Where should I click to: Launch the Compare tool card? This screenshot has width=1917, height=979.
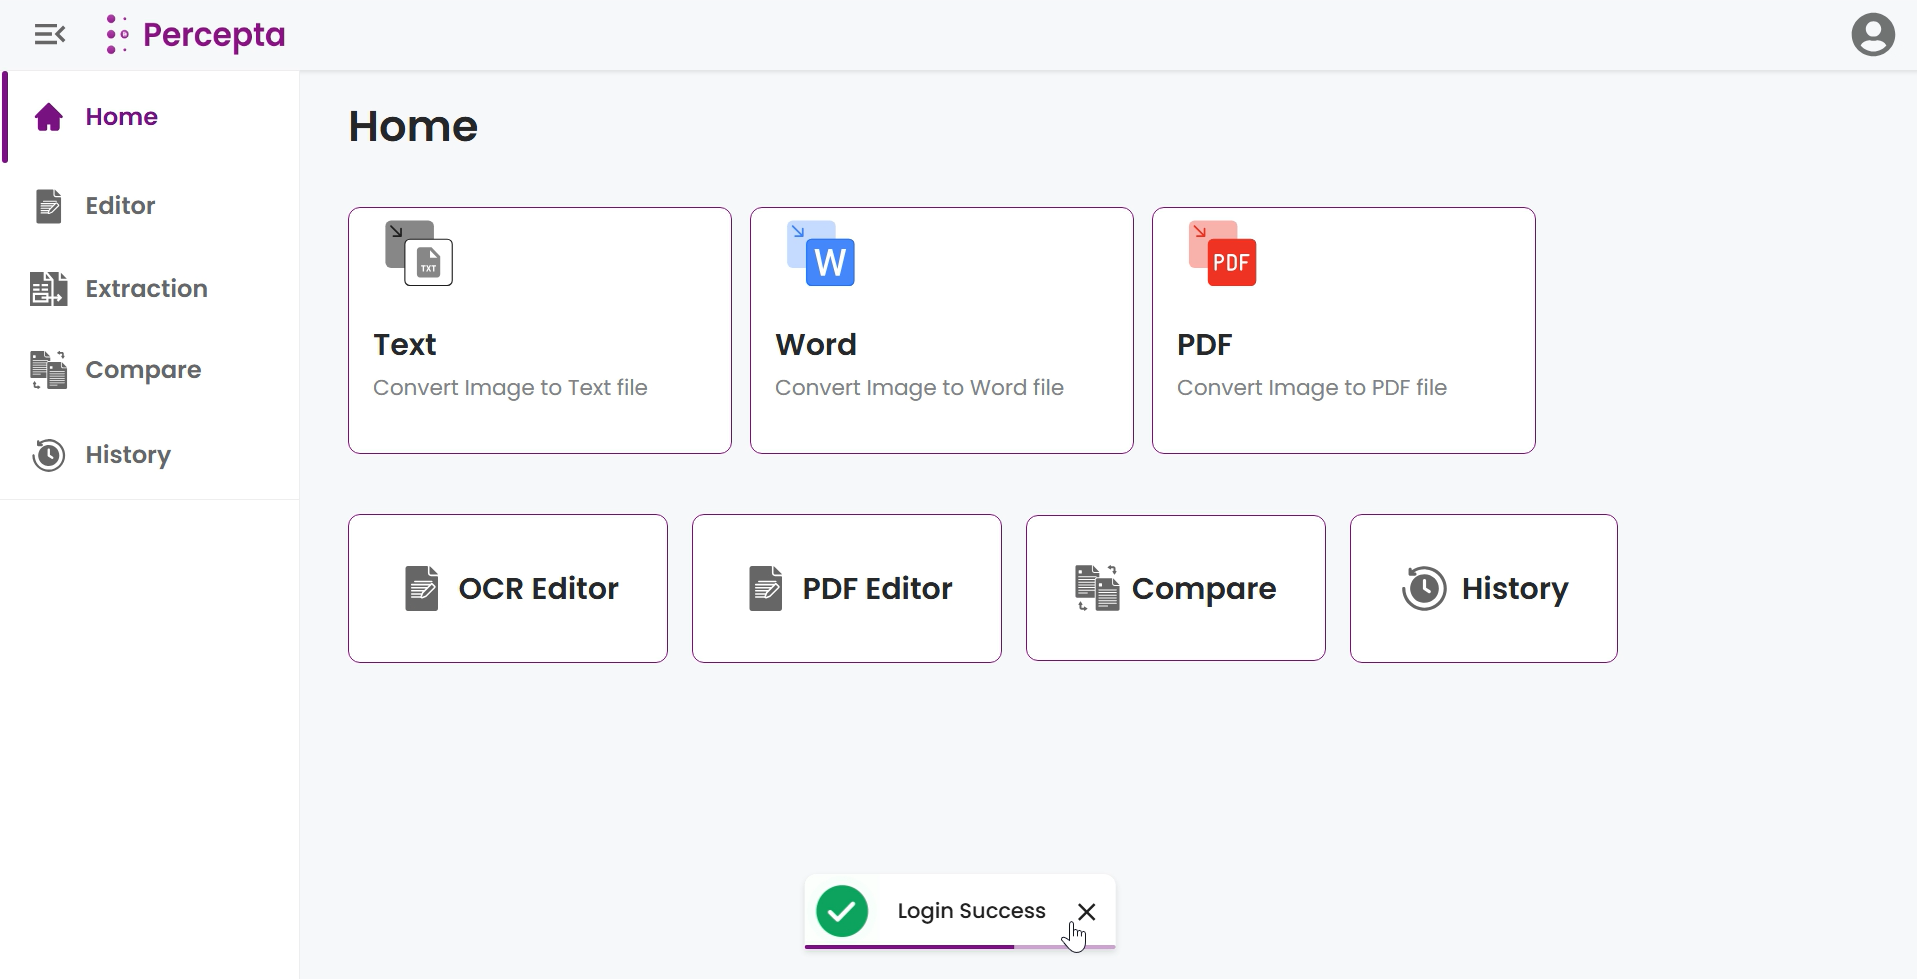point(1176,589)
